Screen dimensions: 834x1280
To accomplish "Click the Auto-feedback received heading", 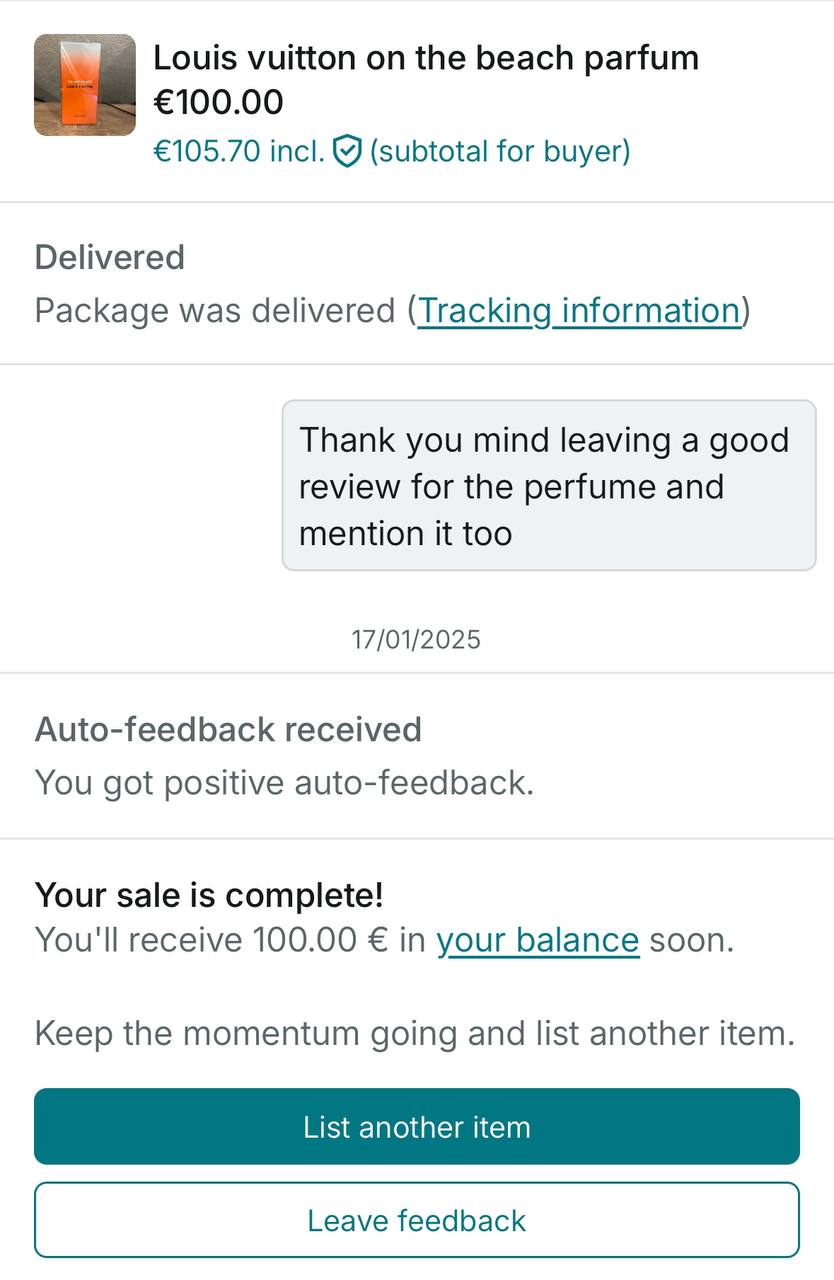I will pyautogui.click(x=228, y=730).
